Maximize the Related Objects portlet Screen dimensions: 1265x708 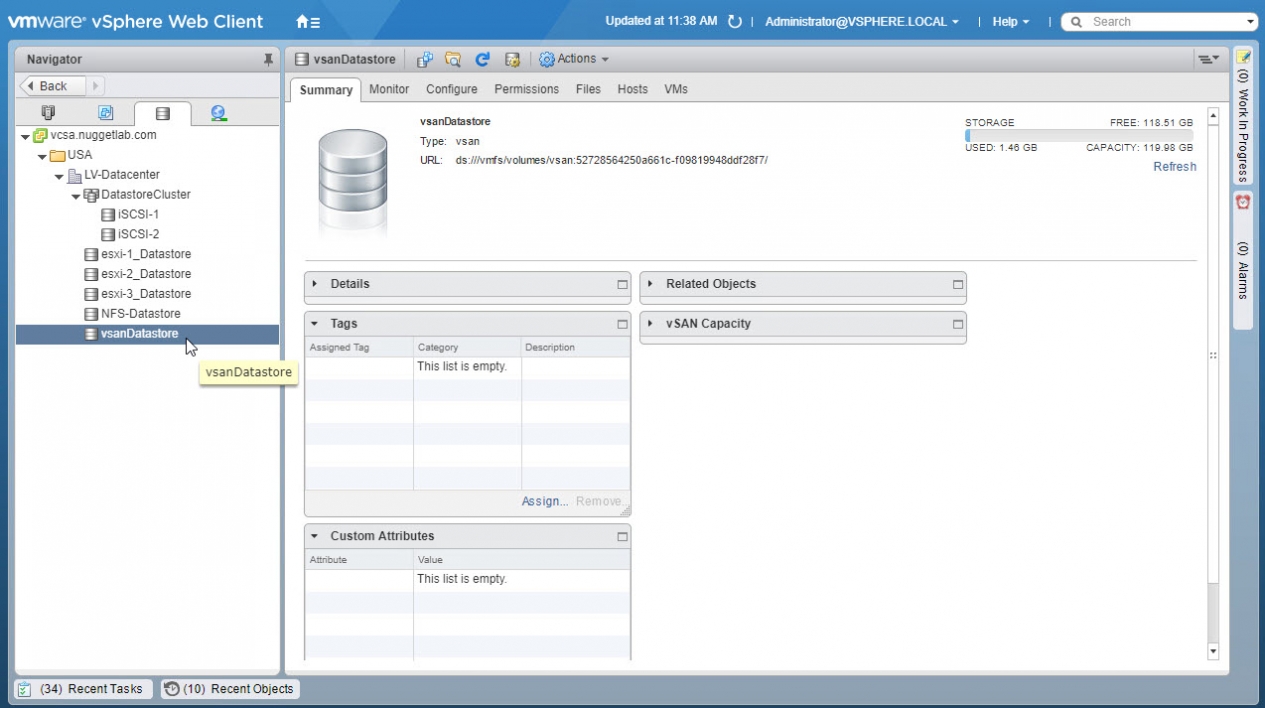pyautogui.click(x=958, y=284)
